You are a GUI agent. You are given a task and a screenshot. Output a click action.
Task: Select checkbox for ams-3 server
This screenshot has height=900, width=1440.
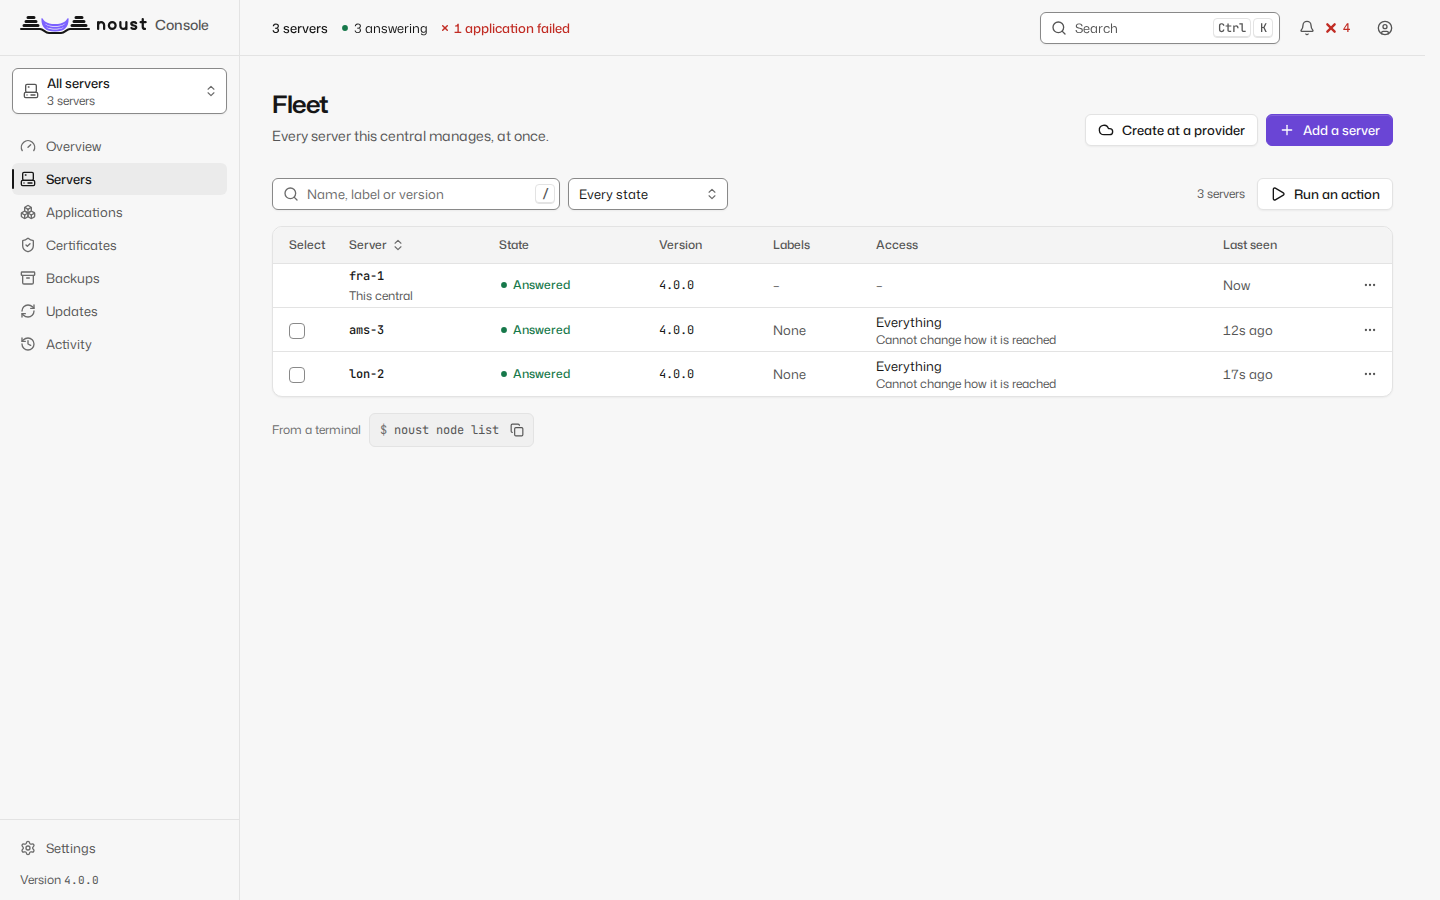tap(297, 331)
